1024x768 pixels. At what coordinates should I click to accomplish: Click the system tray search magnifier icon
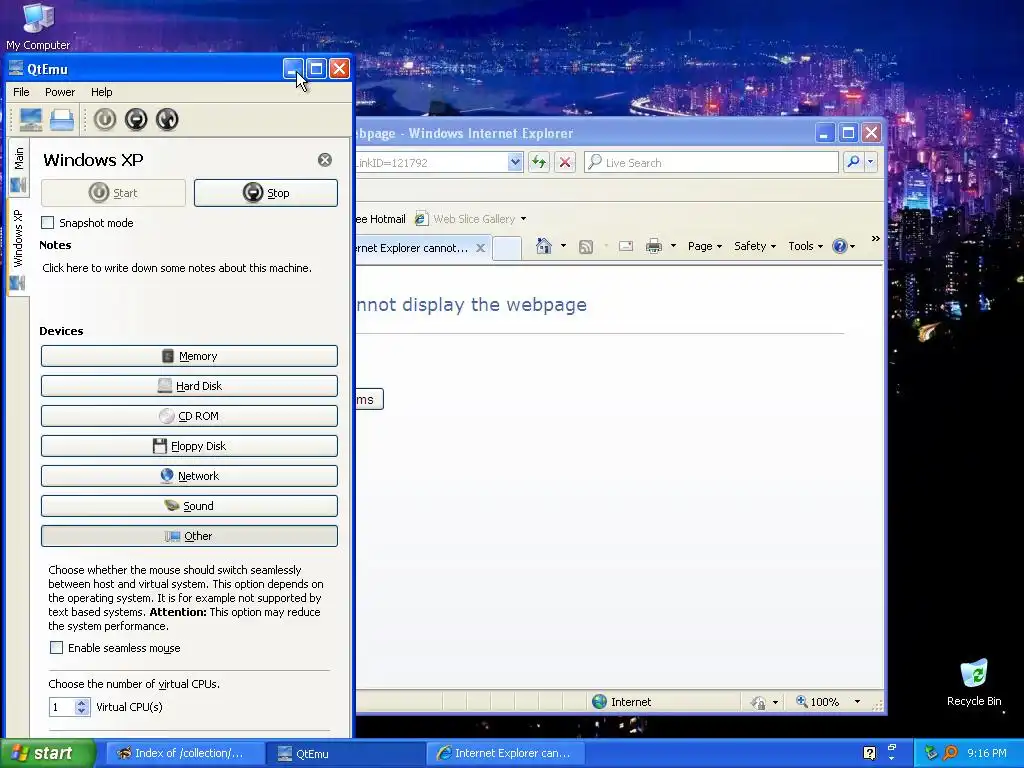(x=951, y=754)
